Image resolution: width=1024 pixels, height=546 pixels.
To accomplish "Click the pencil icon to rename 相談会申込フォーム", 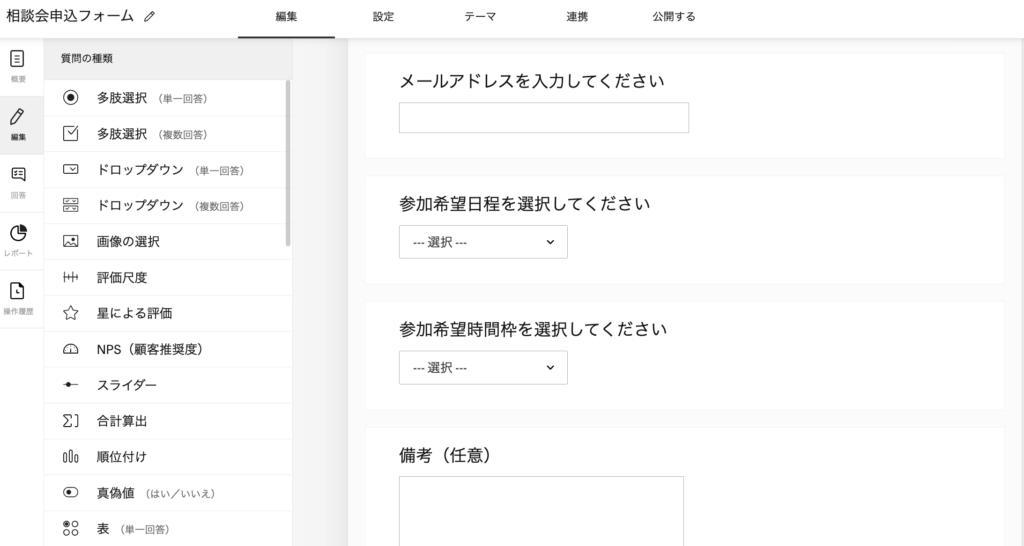I will (x=150, y=16).
